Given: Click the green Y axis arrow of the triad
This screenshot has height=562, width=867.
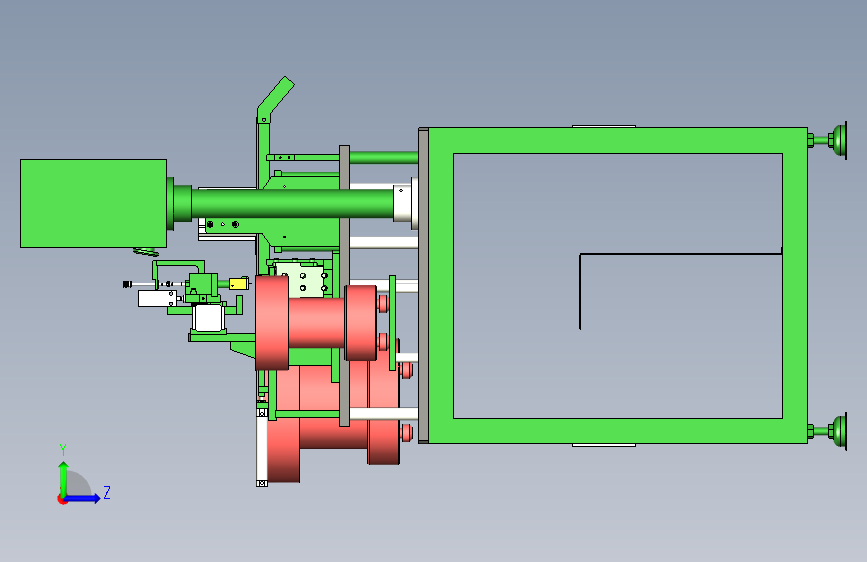Looking at the screenshot, I should click(64, 478).
